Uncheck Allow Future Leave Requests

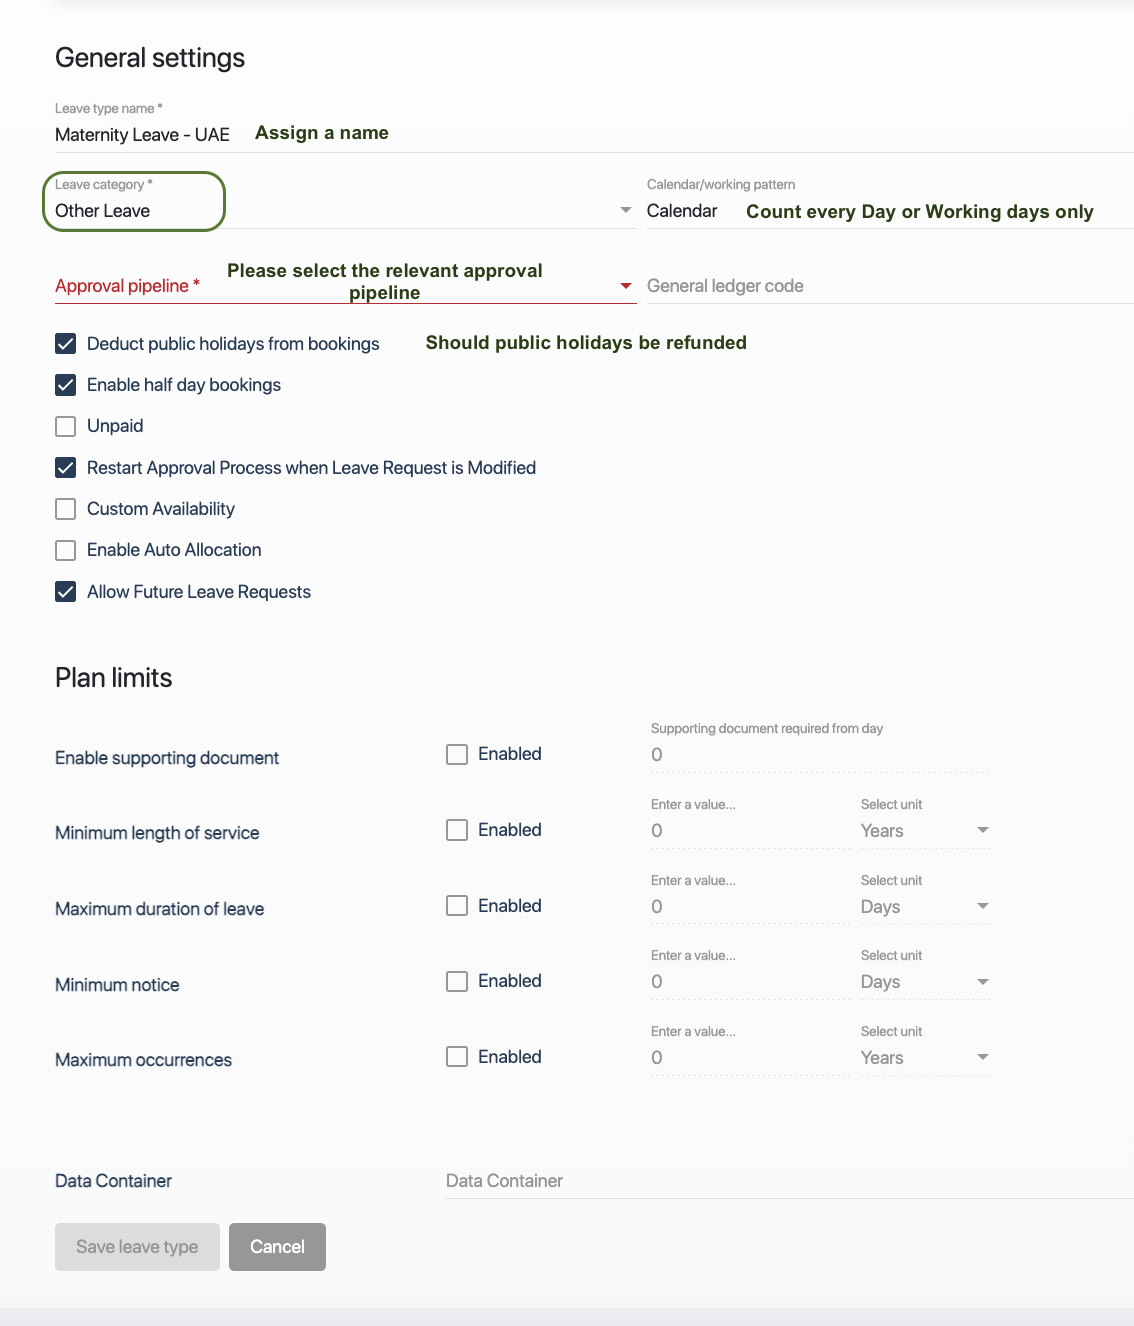pos(66,592)
